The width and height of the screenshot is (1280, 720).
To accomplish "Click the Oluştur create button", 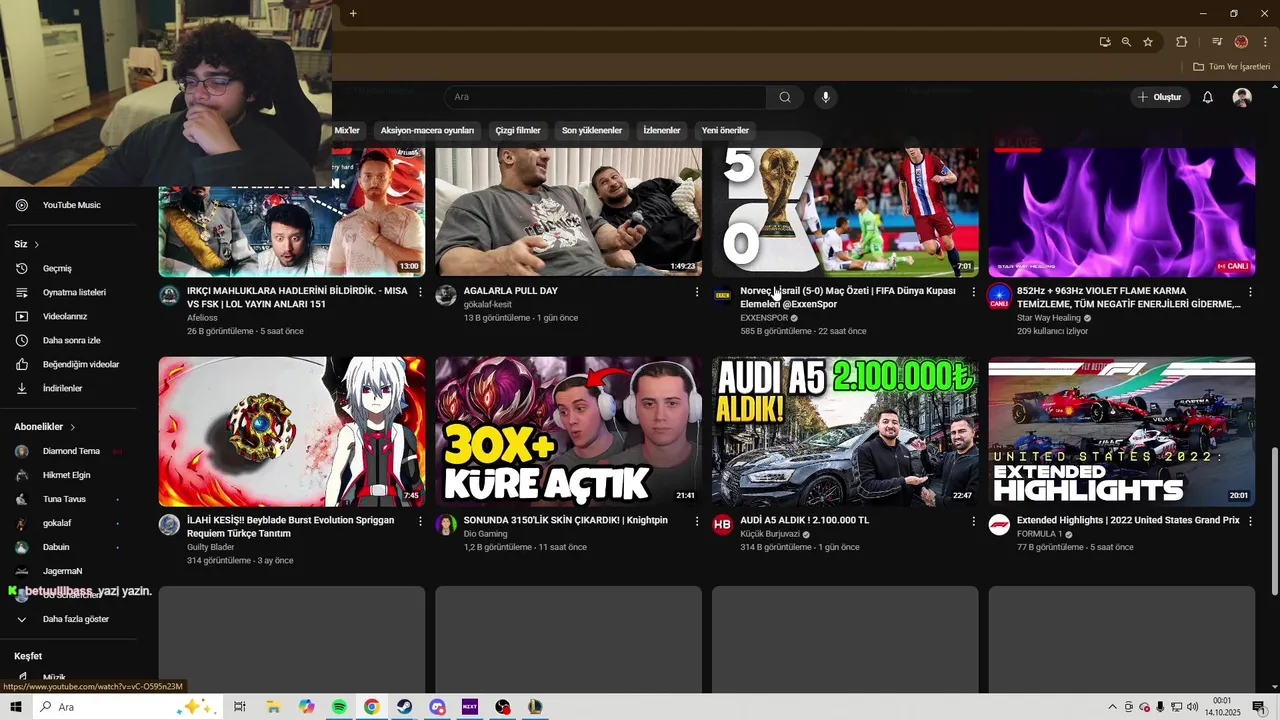I will tap(1159, 97).
